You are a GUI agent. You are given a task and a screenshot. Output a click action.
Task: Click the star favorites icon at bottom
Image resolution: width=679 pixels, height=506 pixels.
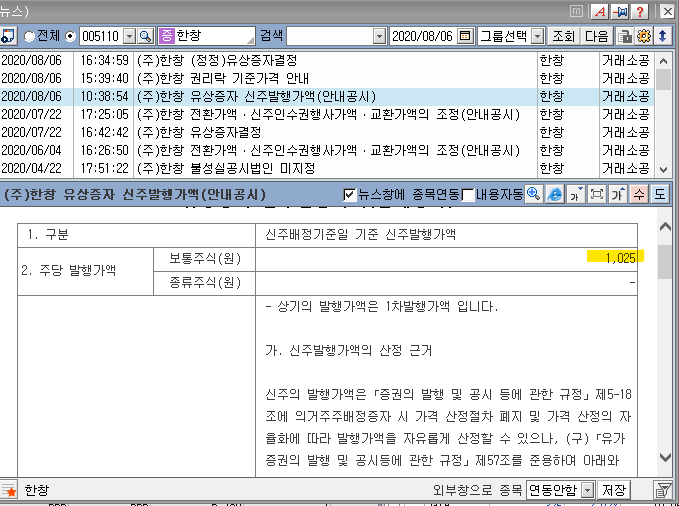pos(10,490)
